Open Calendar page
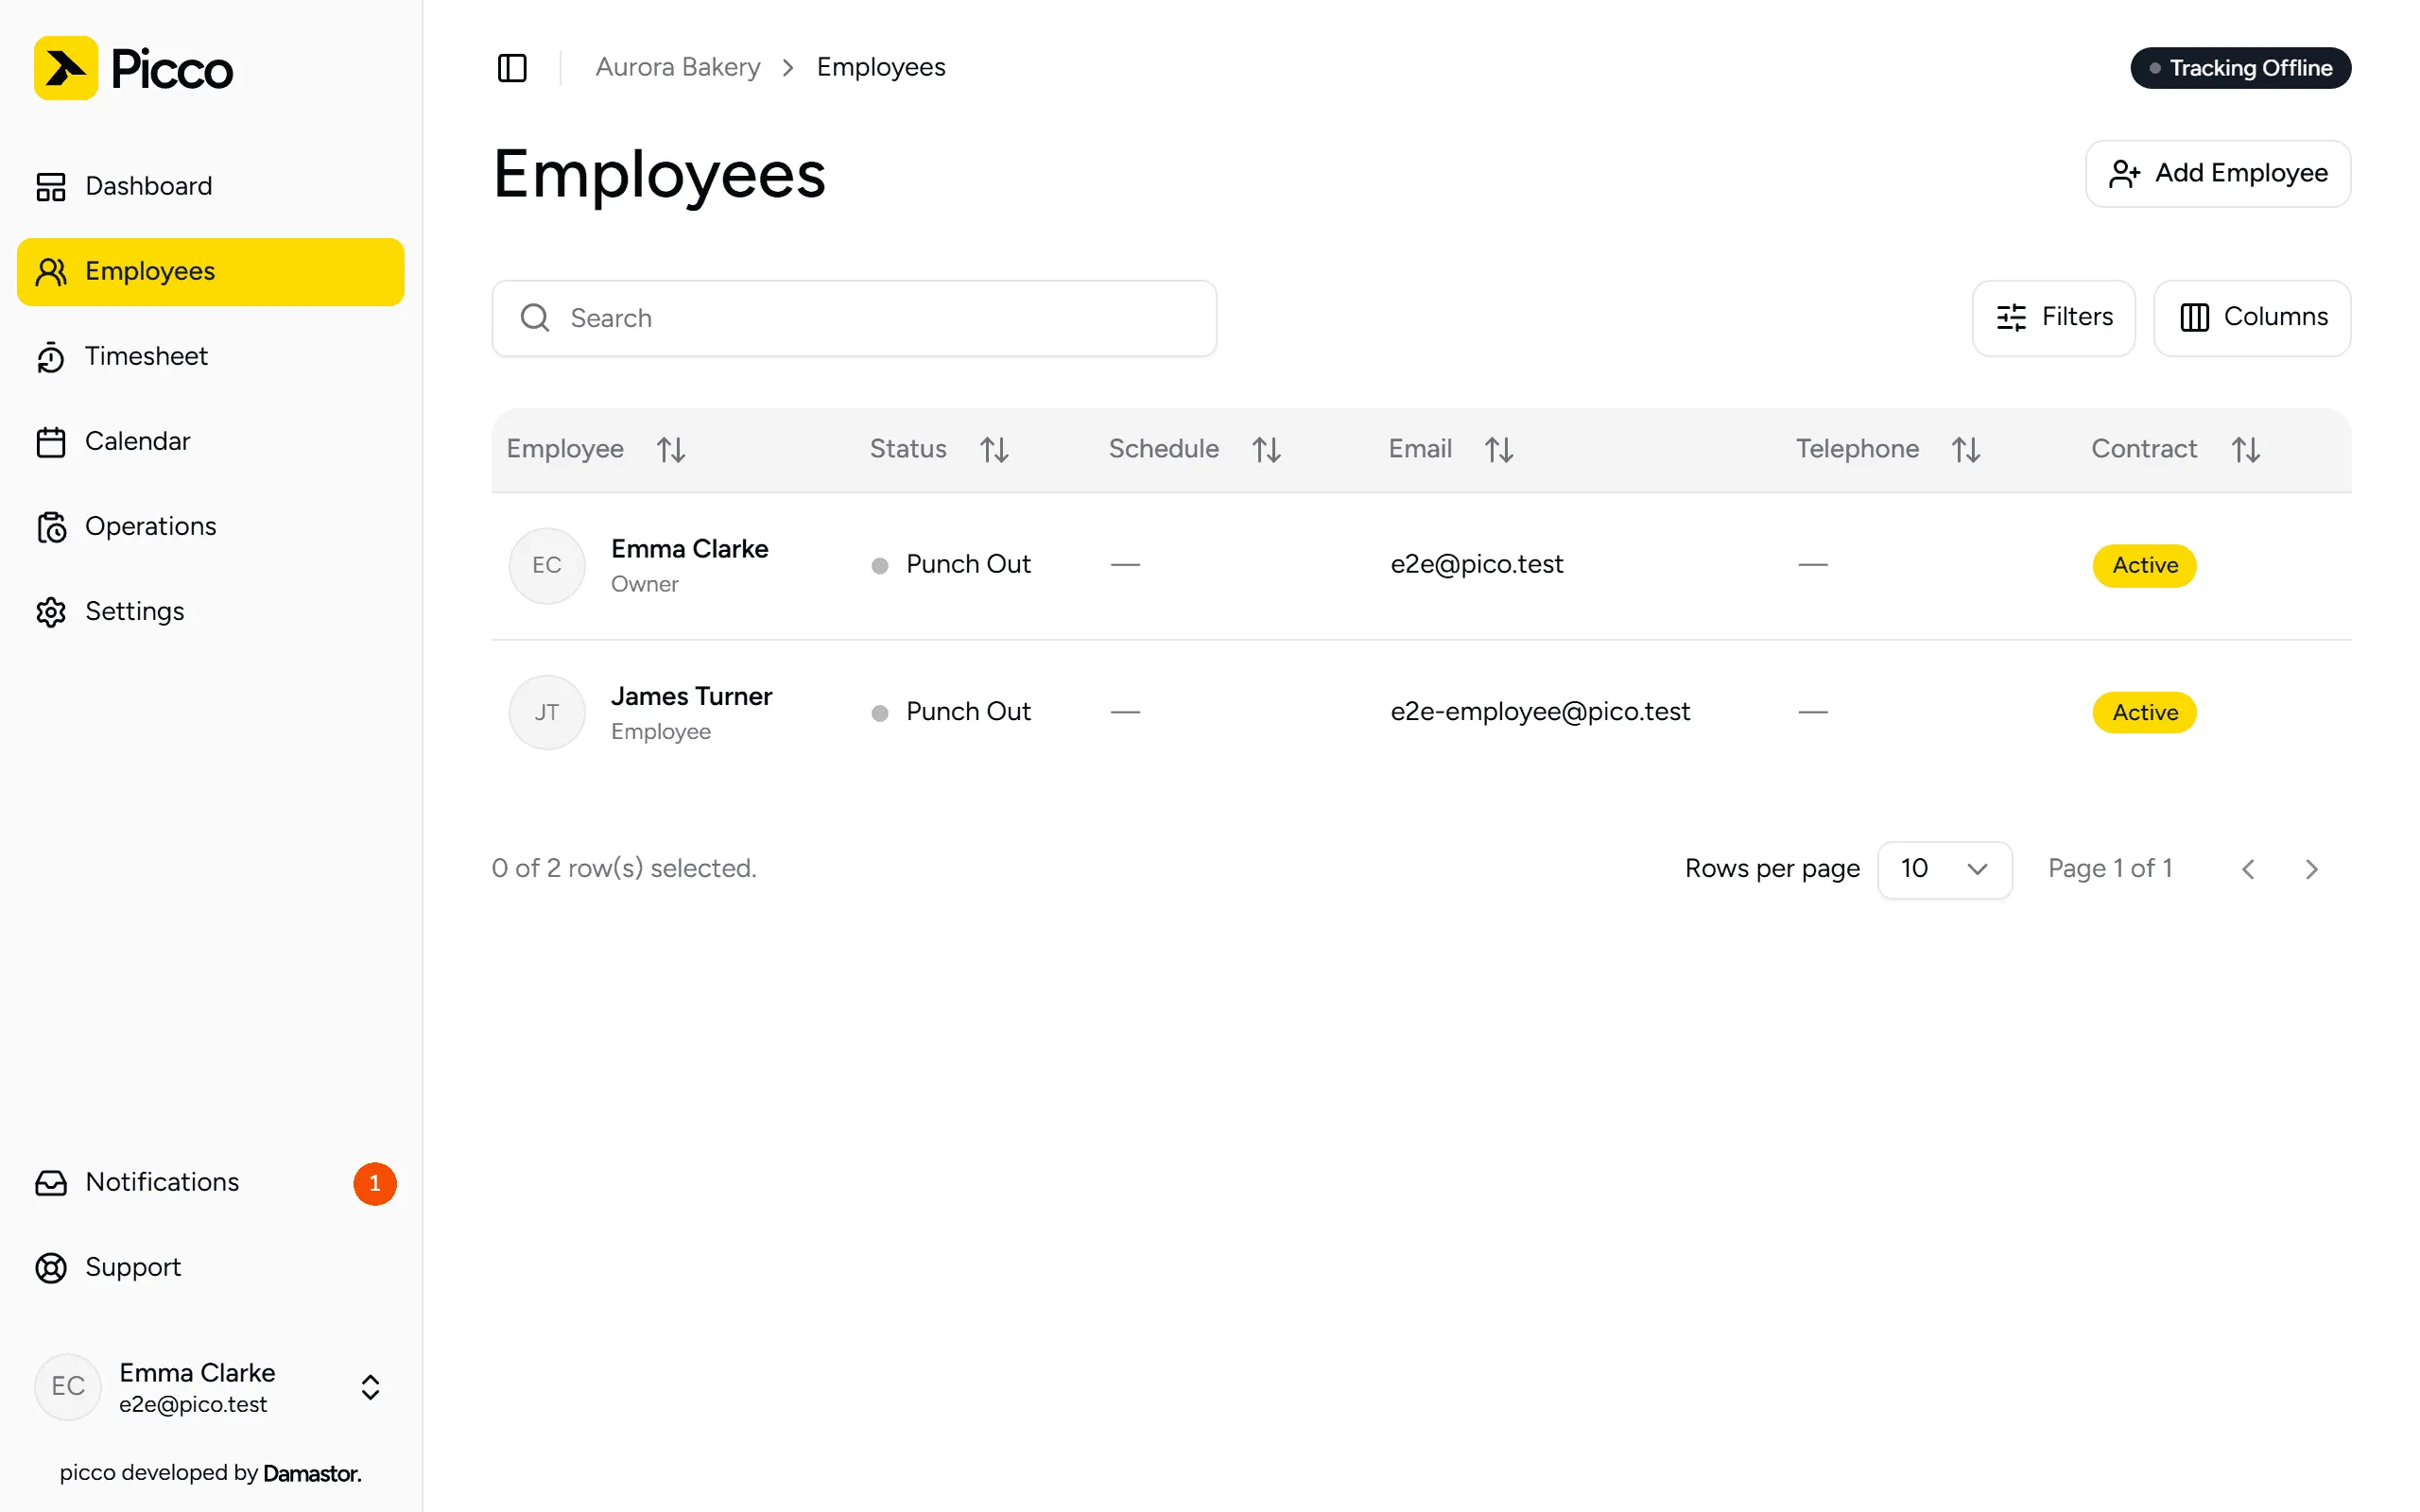 point(211,441)
